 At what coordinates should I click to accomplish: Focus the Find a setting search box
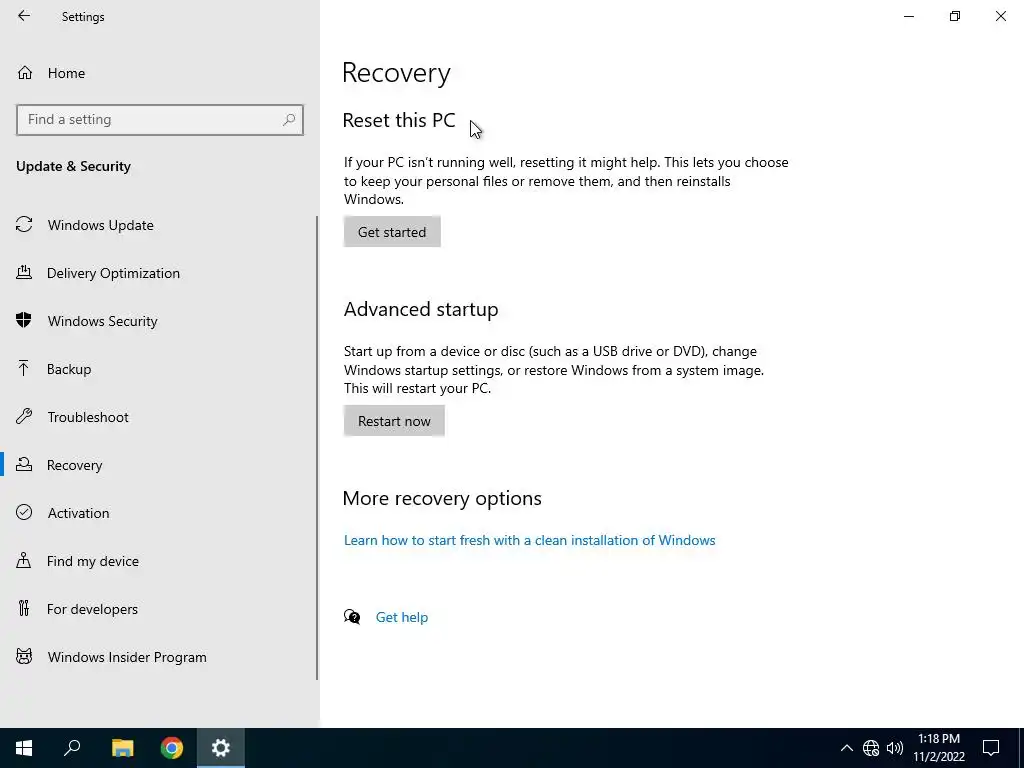point(160,120)
